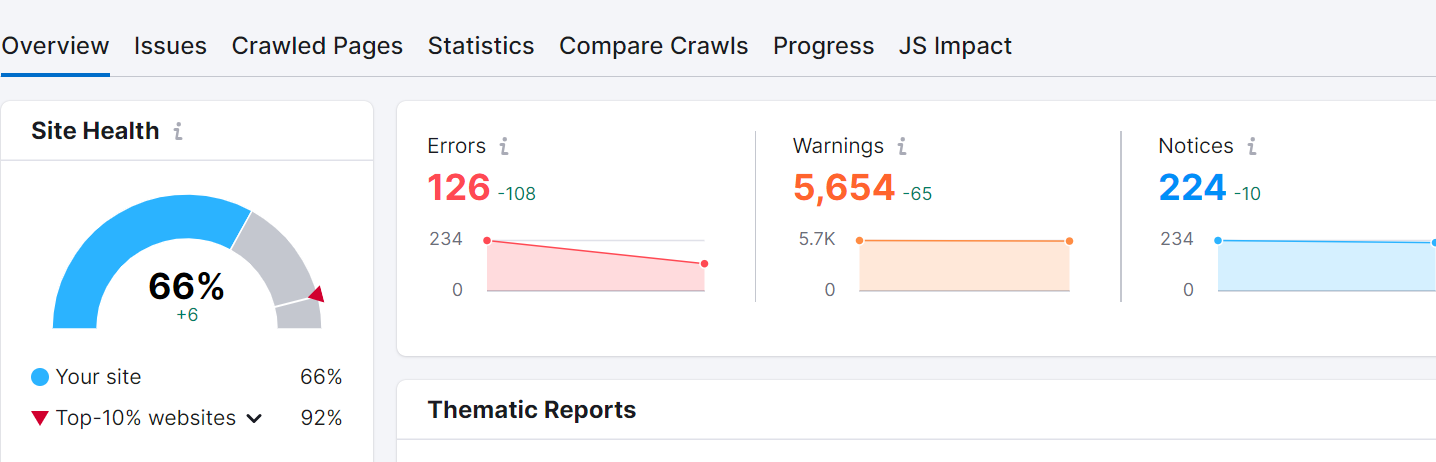This screenshot has height=462, width=1436.
Task: Click the Site Health info icon
Action: [178, 132]
